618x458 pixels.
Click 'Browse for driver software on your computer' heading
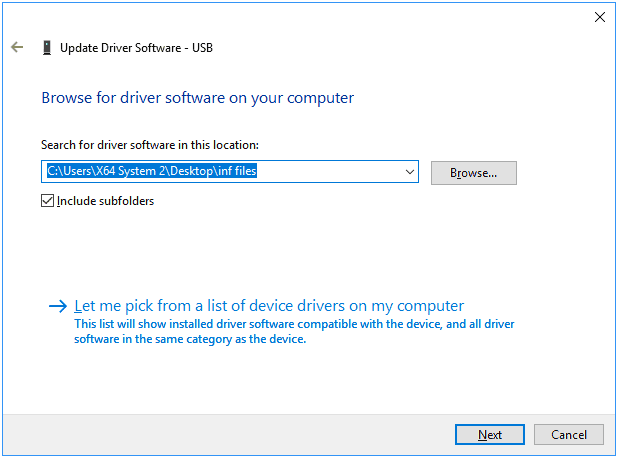[x=197, y=98]
